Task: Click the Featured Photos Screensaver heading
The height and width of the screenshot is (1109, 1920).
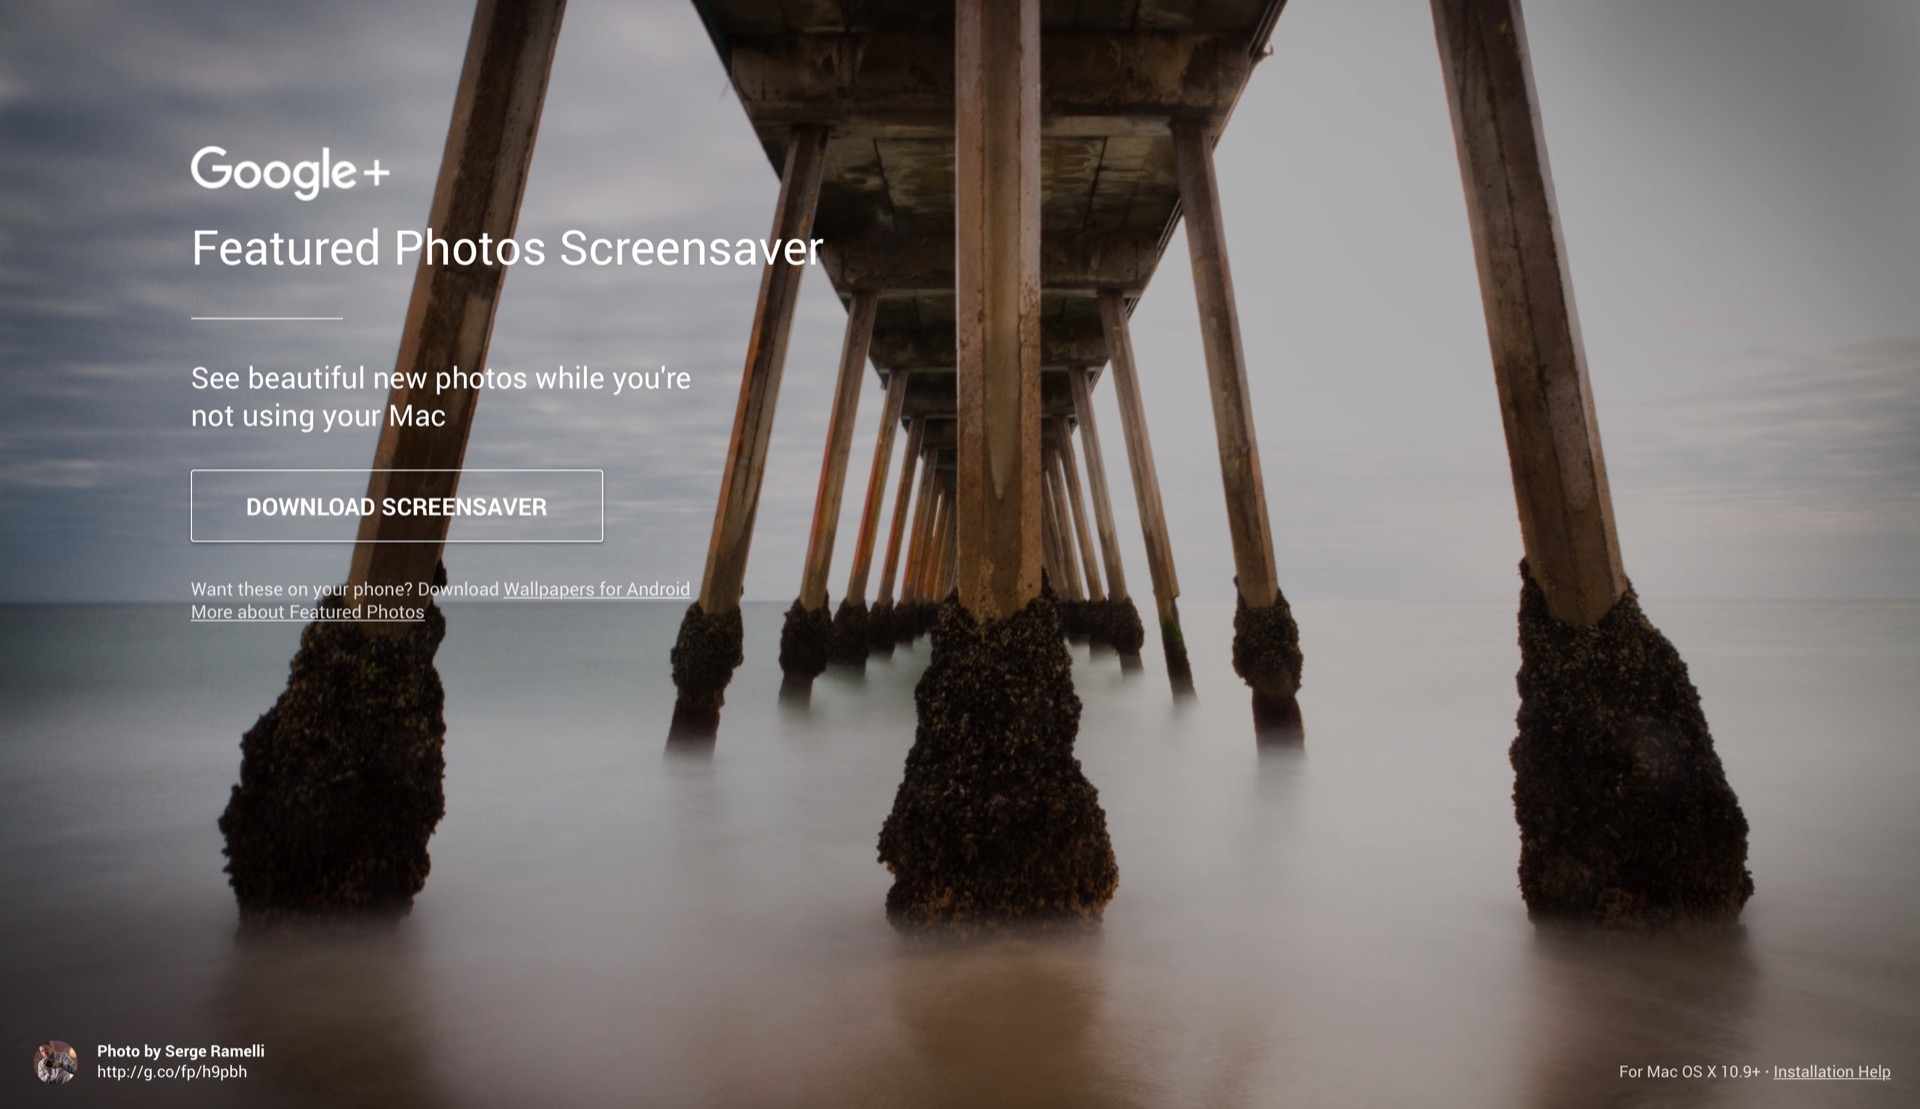Action: 506,248
